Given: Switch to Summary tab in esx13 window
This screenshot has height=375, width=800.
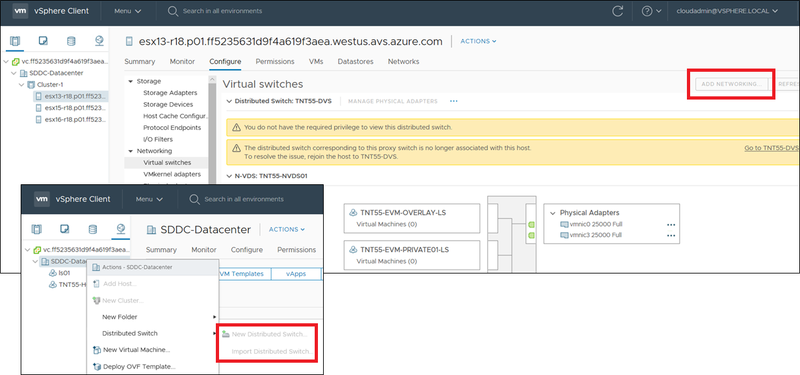Looking at the screenshot, I should (140, 61).
